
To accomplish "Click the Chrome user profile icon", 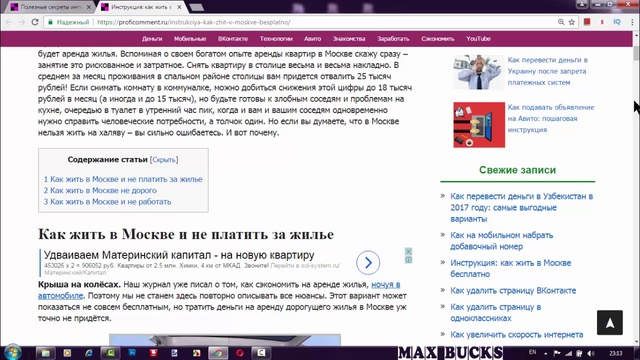I will (x=582, y=4).
